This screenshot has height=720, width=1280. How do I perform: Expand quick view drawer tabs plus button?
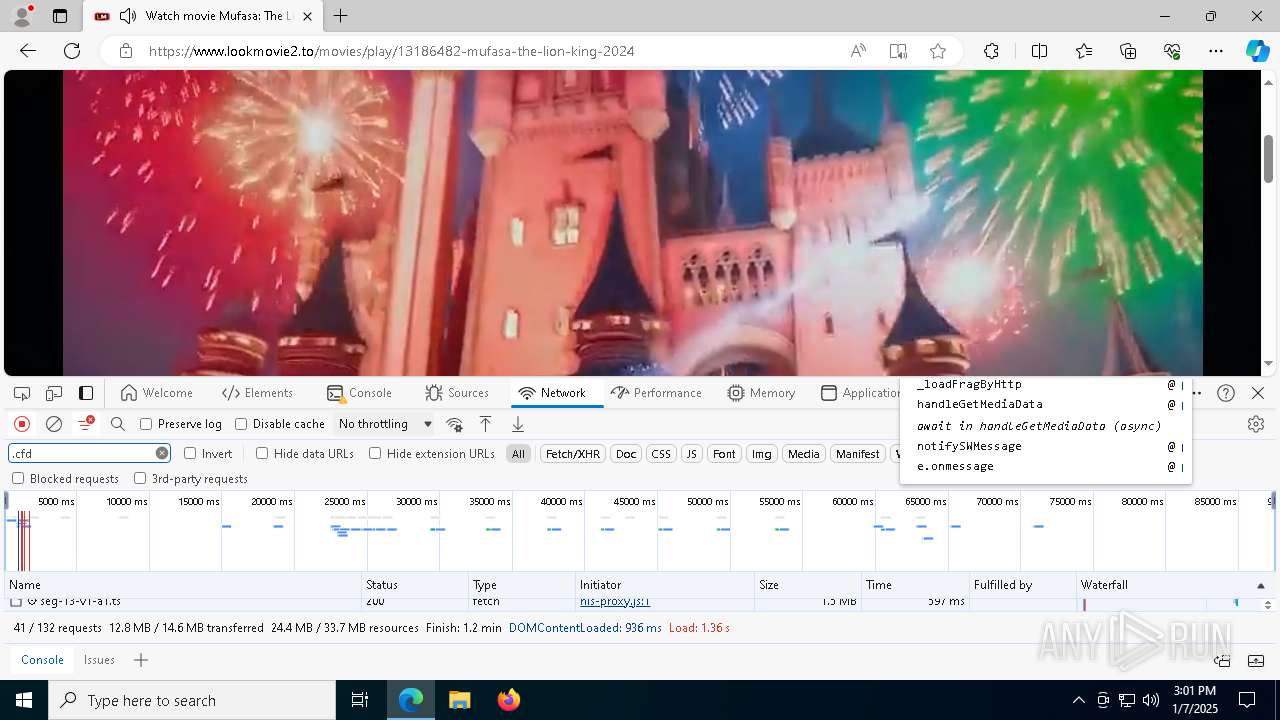click(x=141, y=660)
